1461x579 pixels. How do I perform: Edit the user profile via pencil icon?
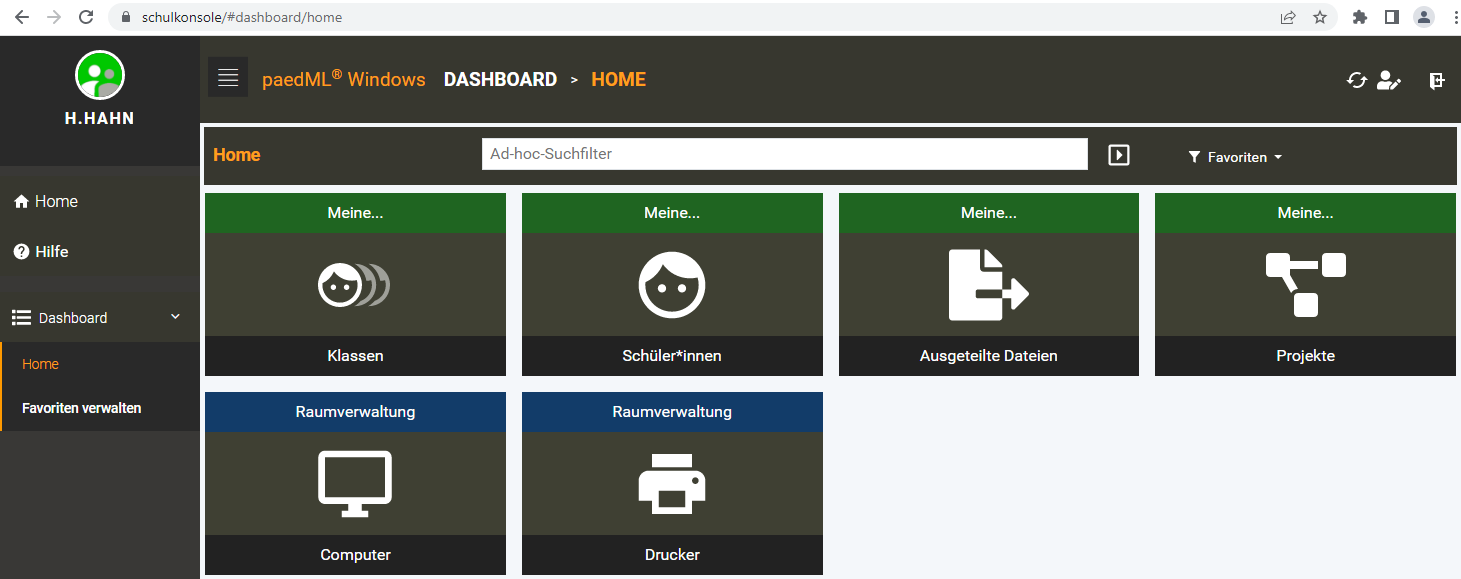[x=1390, y=80]
